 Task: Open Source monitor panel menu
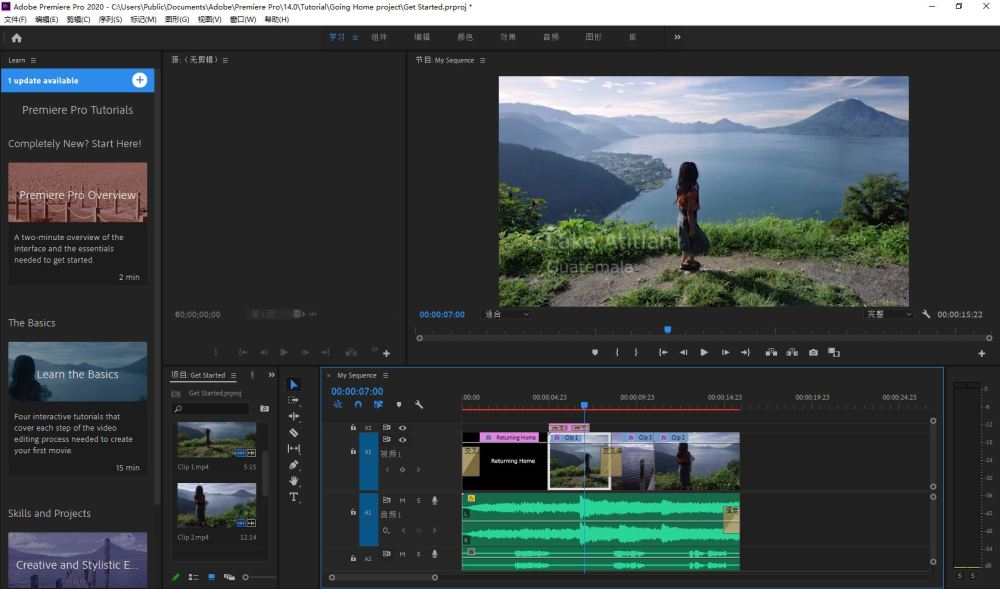tap(226, 61)
